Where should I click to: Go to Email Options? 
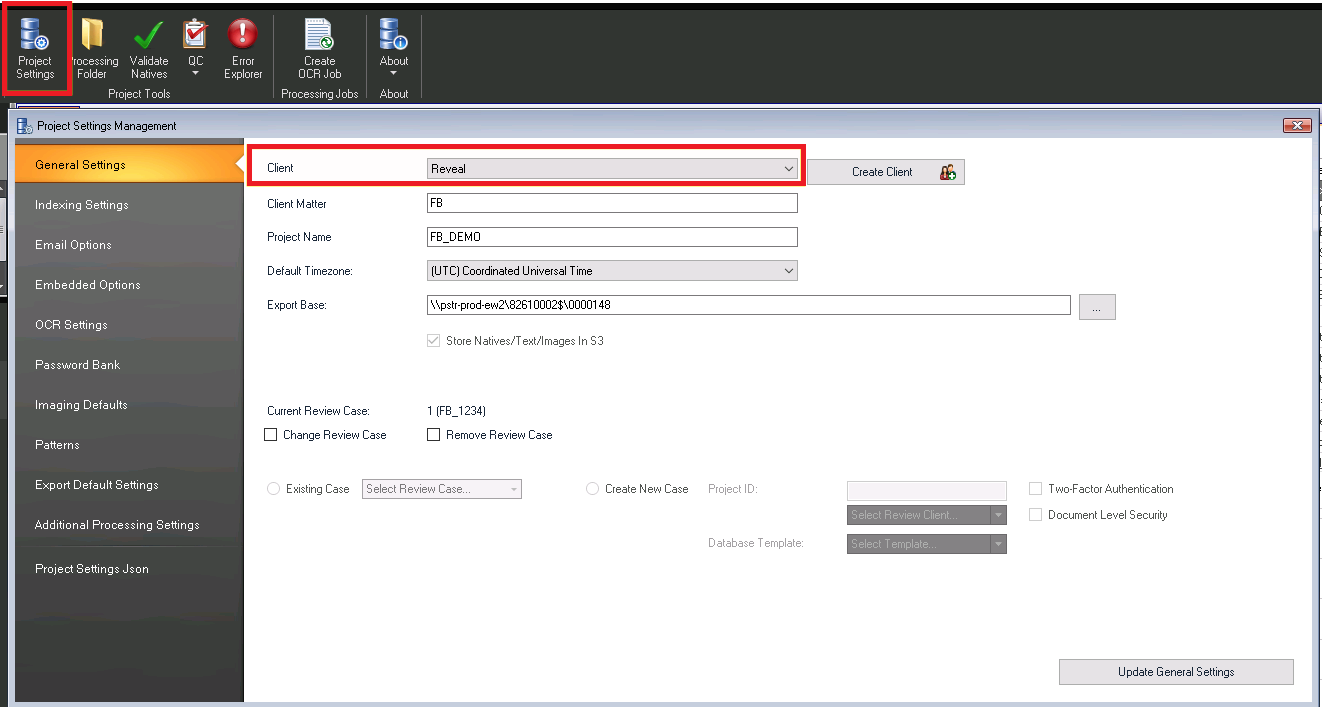130,245
